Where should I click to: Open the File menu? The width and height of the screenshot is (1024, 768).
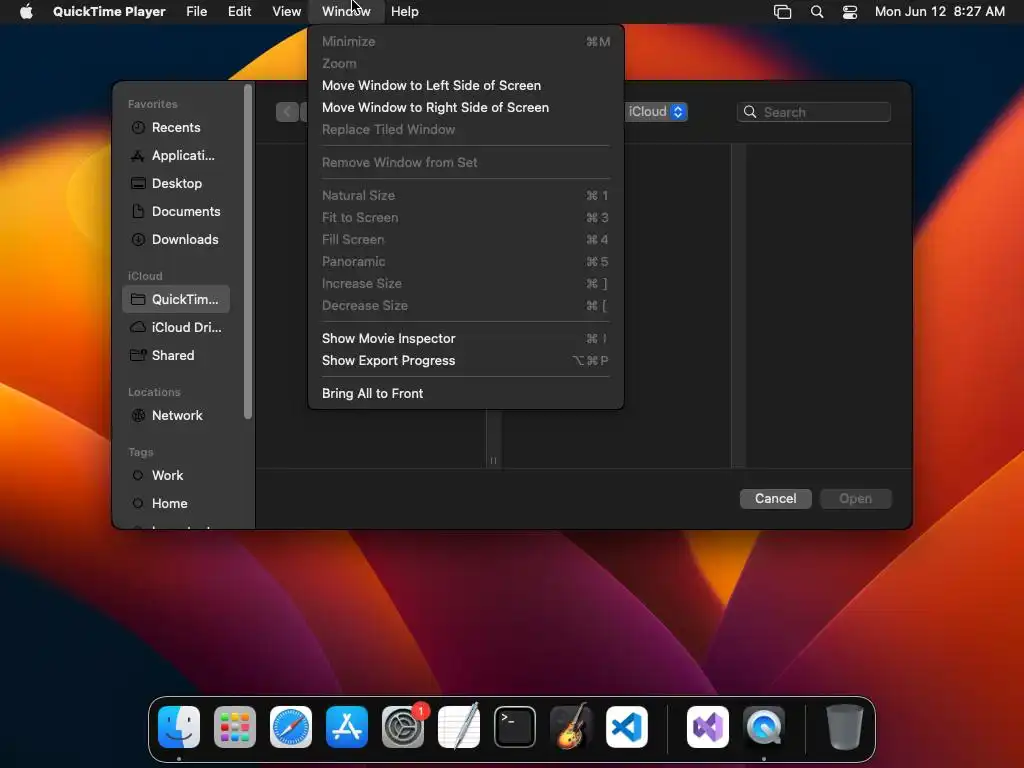[197, 11]
